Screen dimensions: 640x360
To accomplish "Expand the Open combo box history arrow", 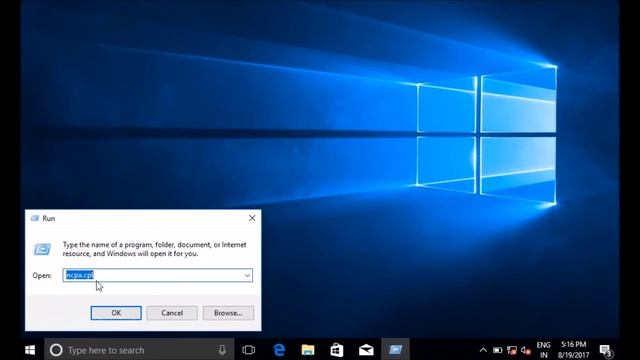I will (247, 276).
